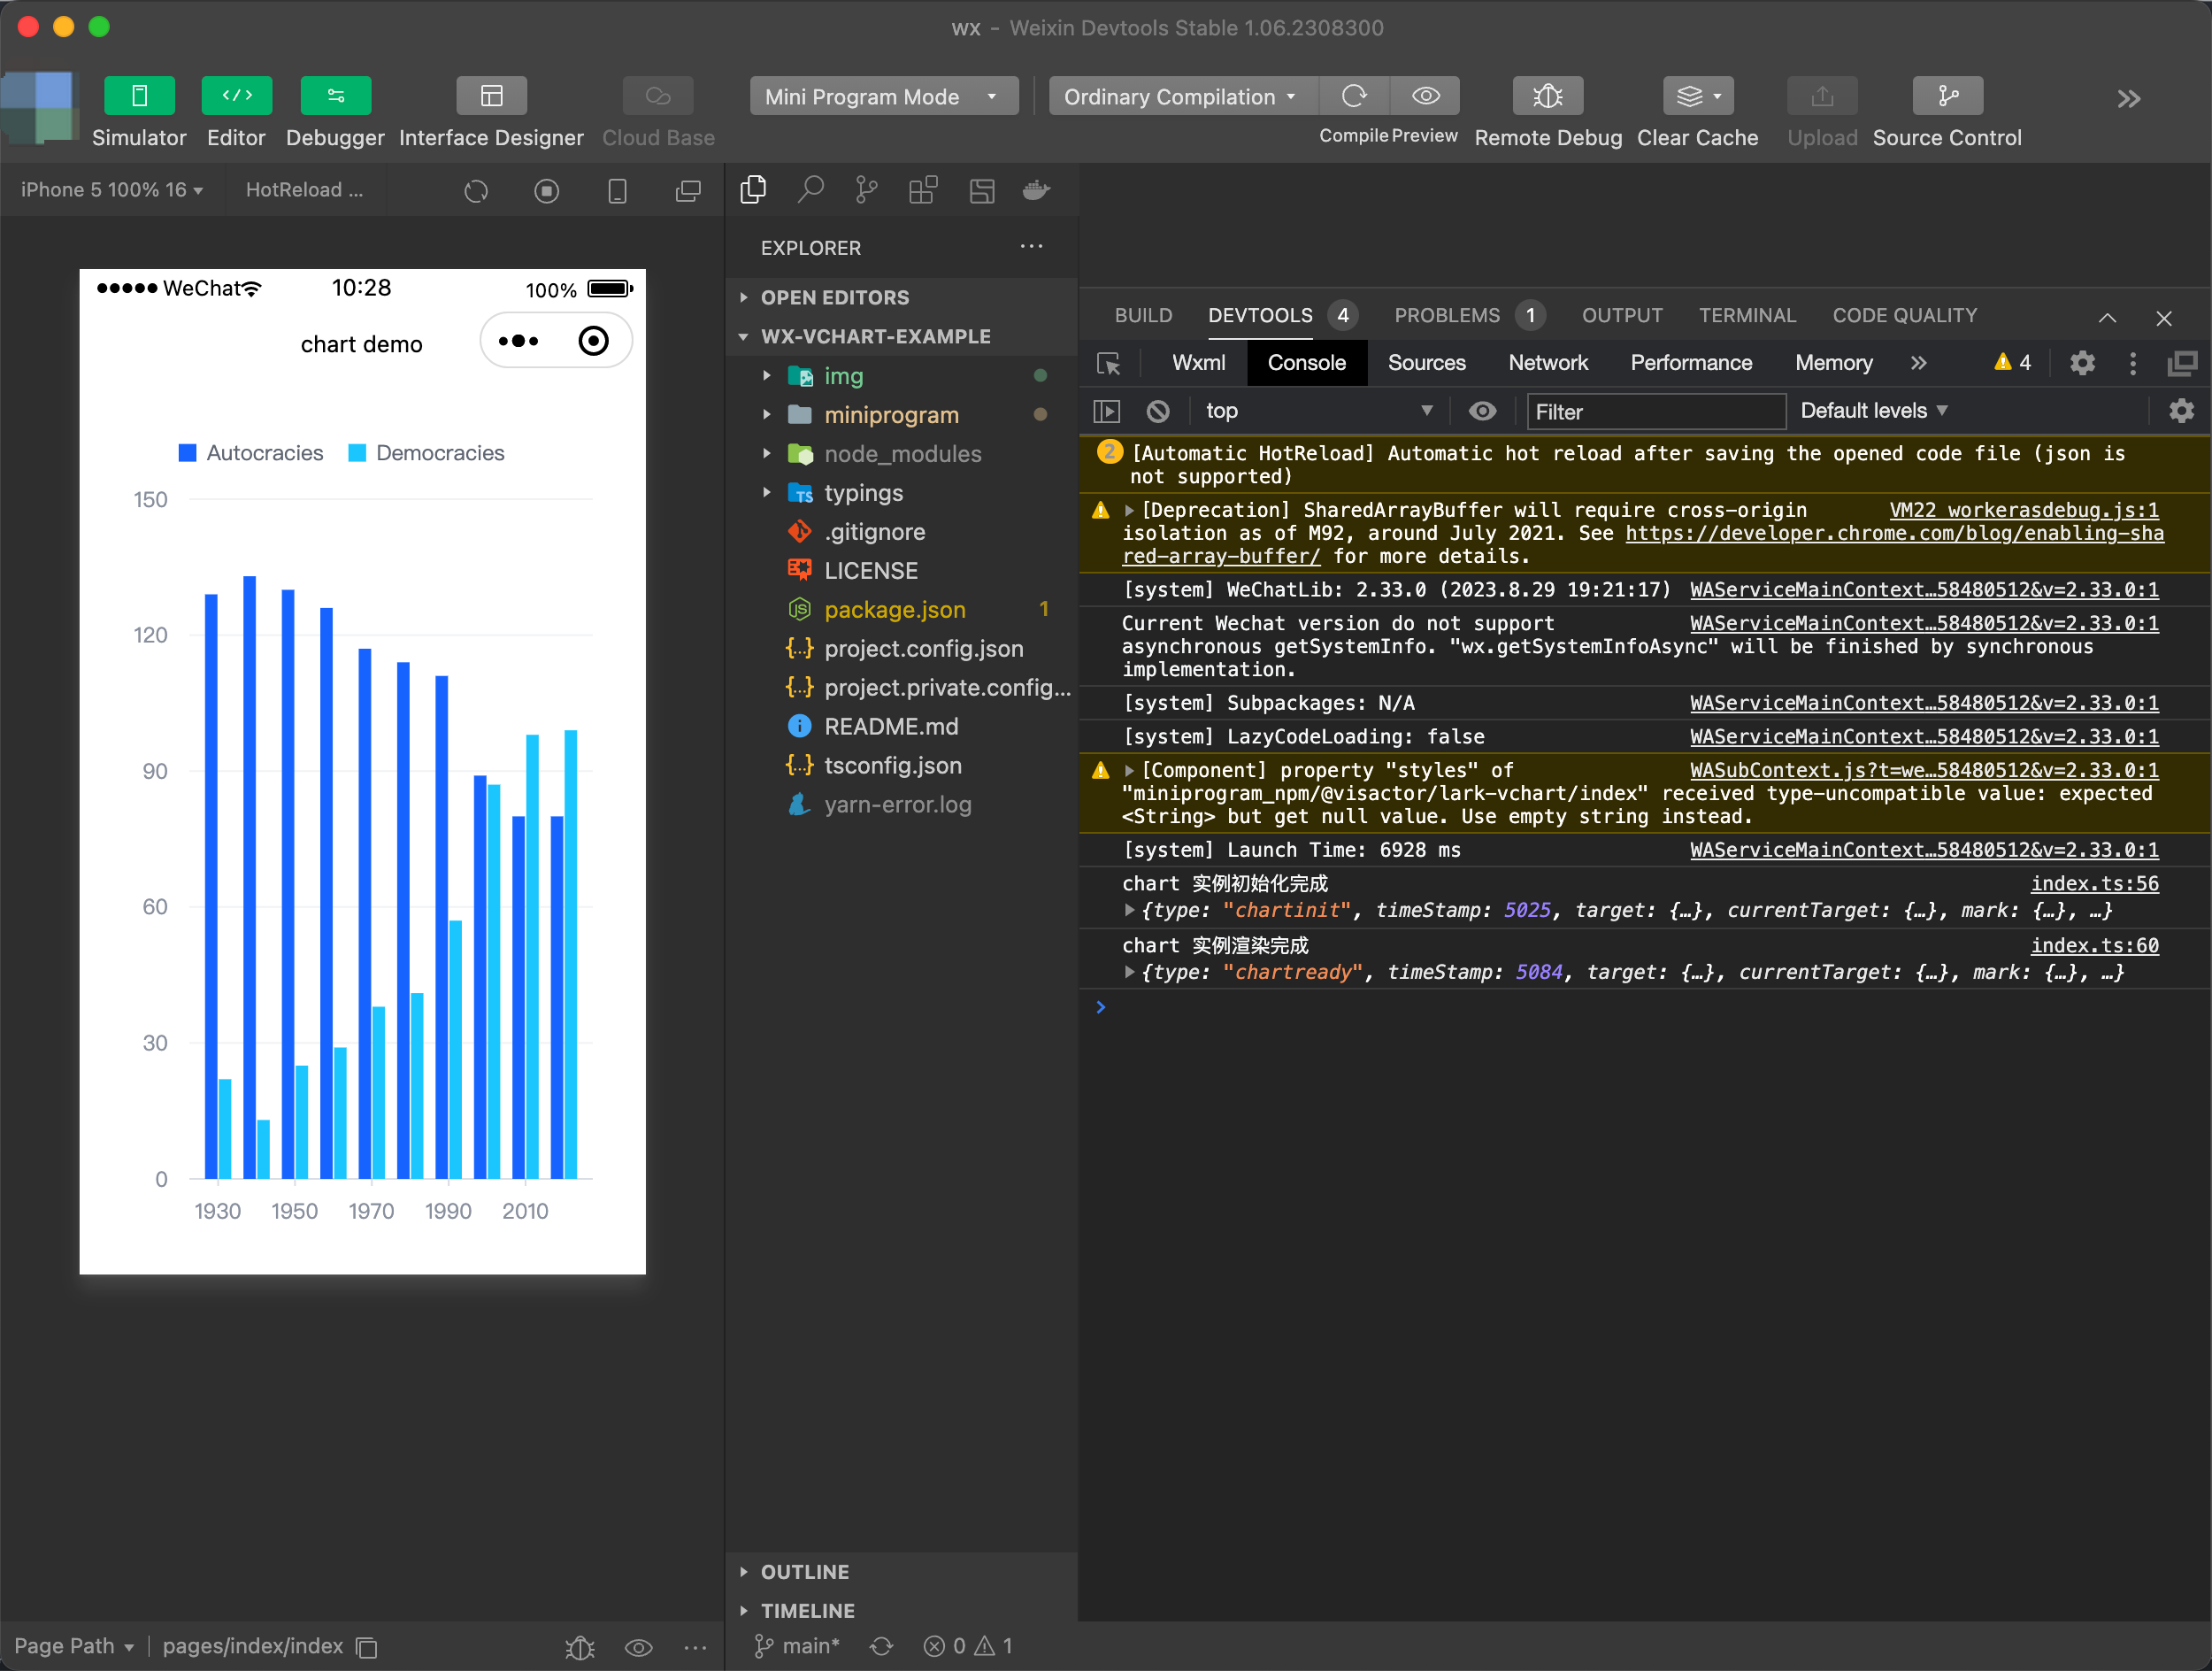Open the Clear Cache menu

[x=1697, y=96]
